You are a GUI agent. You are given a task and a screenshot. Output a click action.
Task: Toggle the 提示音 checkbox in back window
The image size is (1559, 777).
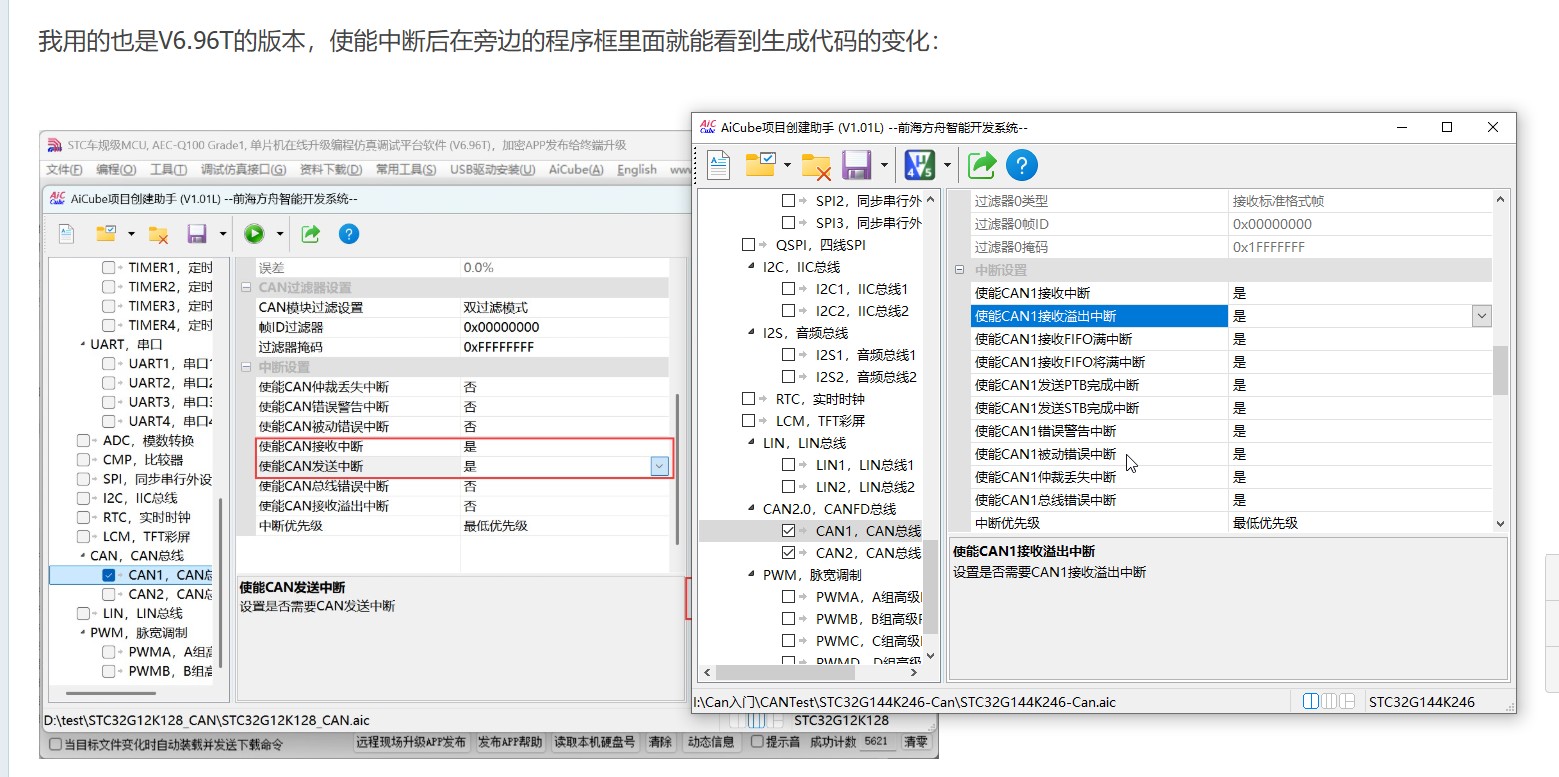757,742
